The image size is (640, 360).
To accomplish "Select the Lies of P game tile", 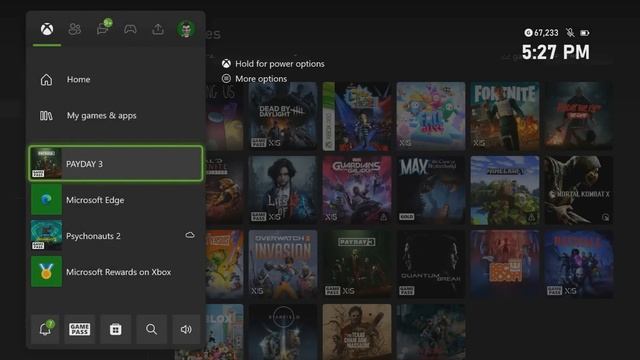I will coord(283,190).
